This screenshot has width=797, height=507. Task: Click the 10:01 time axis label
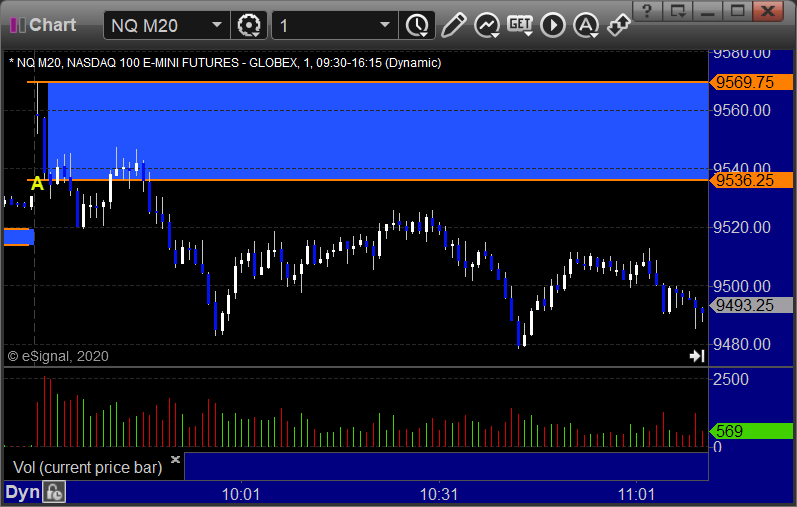click(x=241, y=494)
